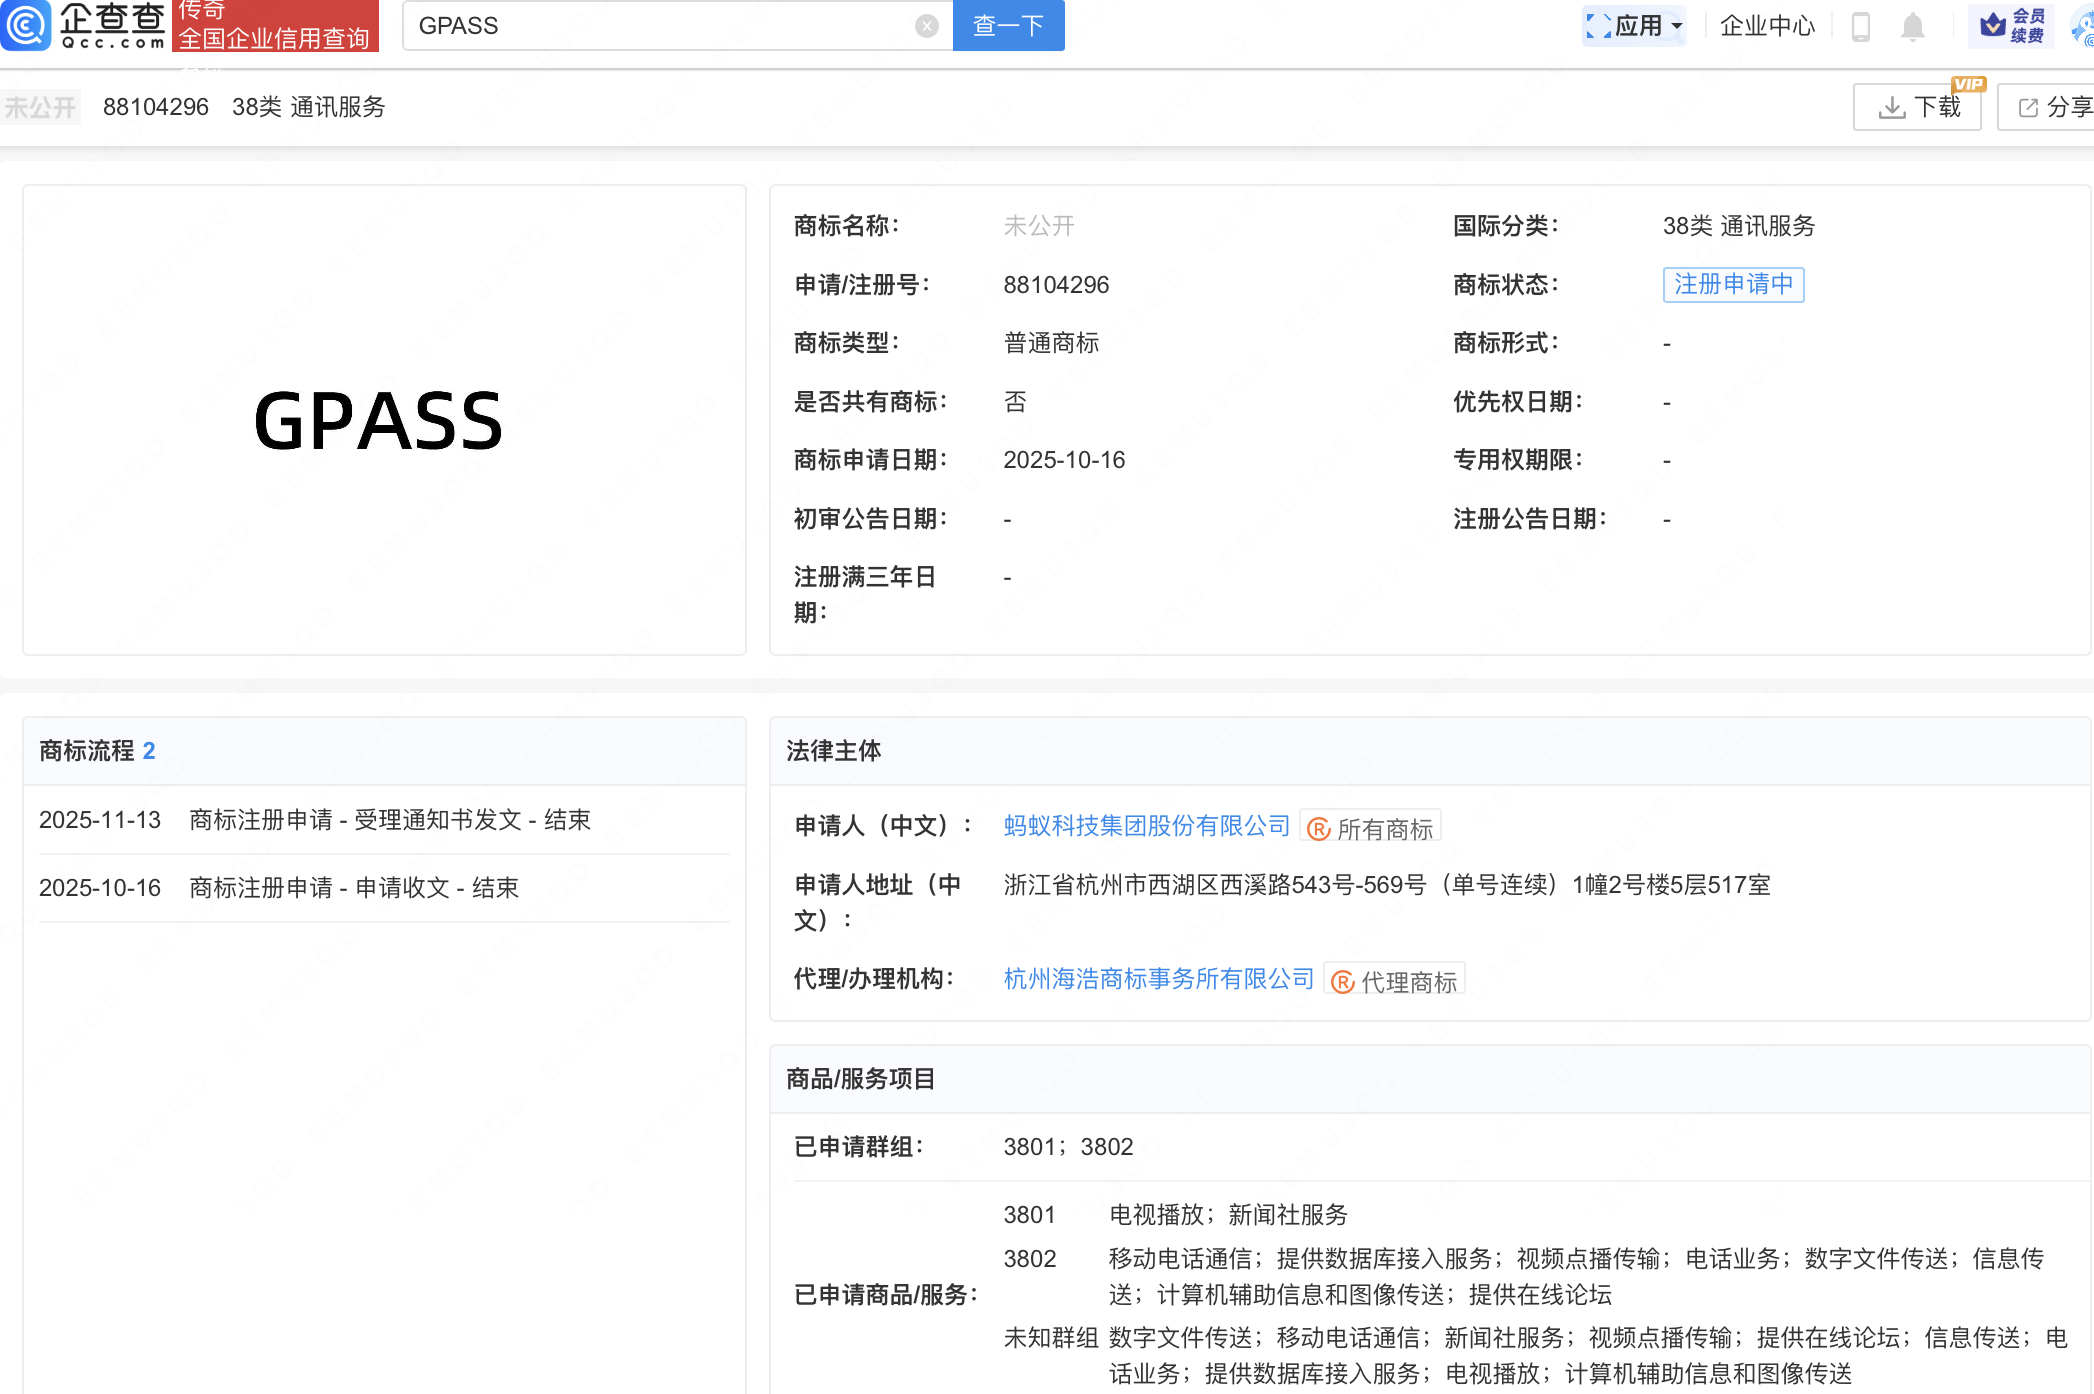The height and width of the screenshot is (1394, 2094).
Task: Click the 下载 download button
Action: [1917, 107]
